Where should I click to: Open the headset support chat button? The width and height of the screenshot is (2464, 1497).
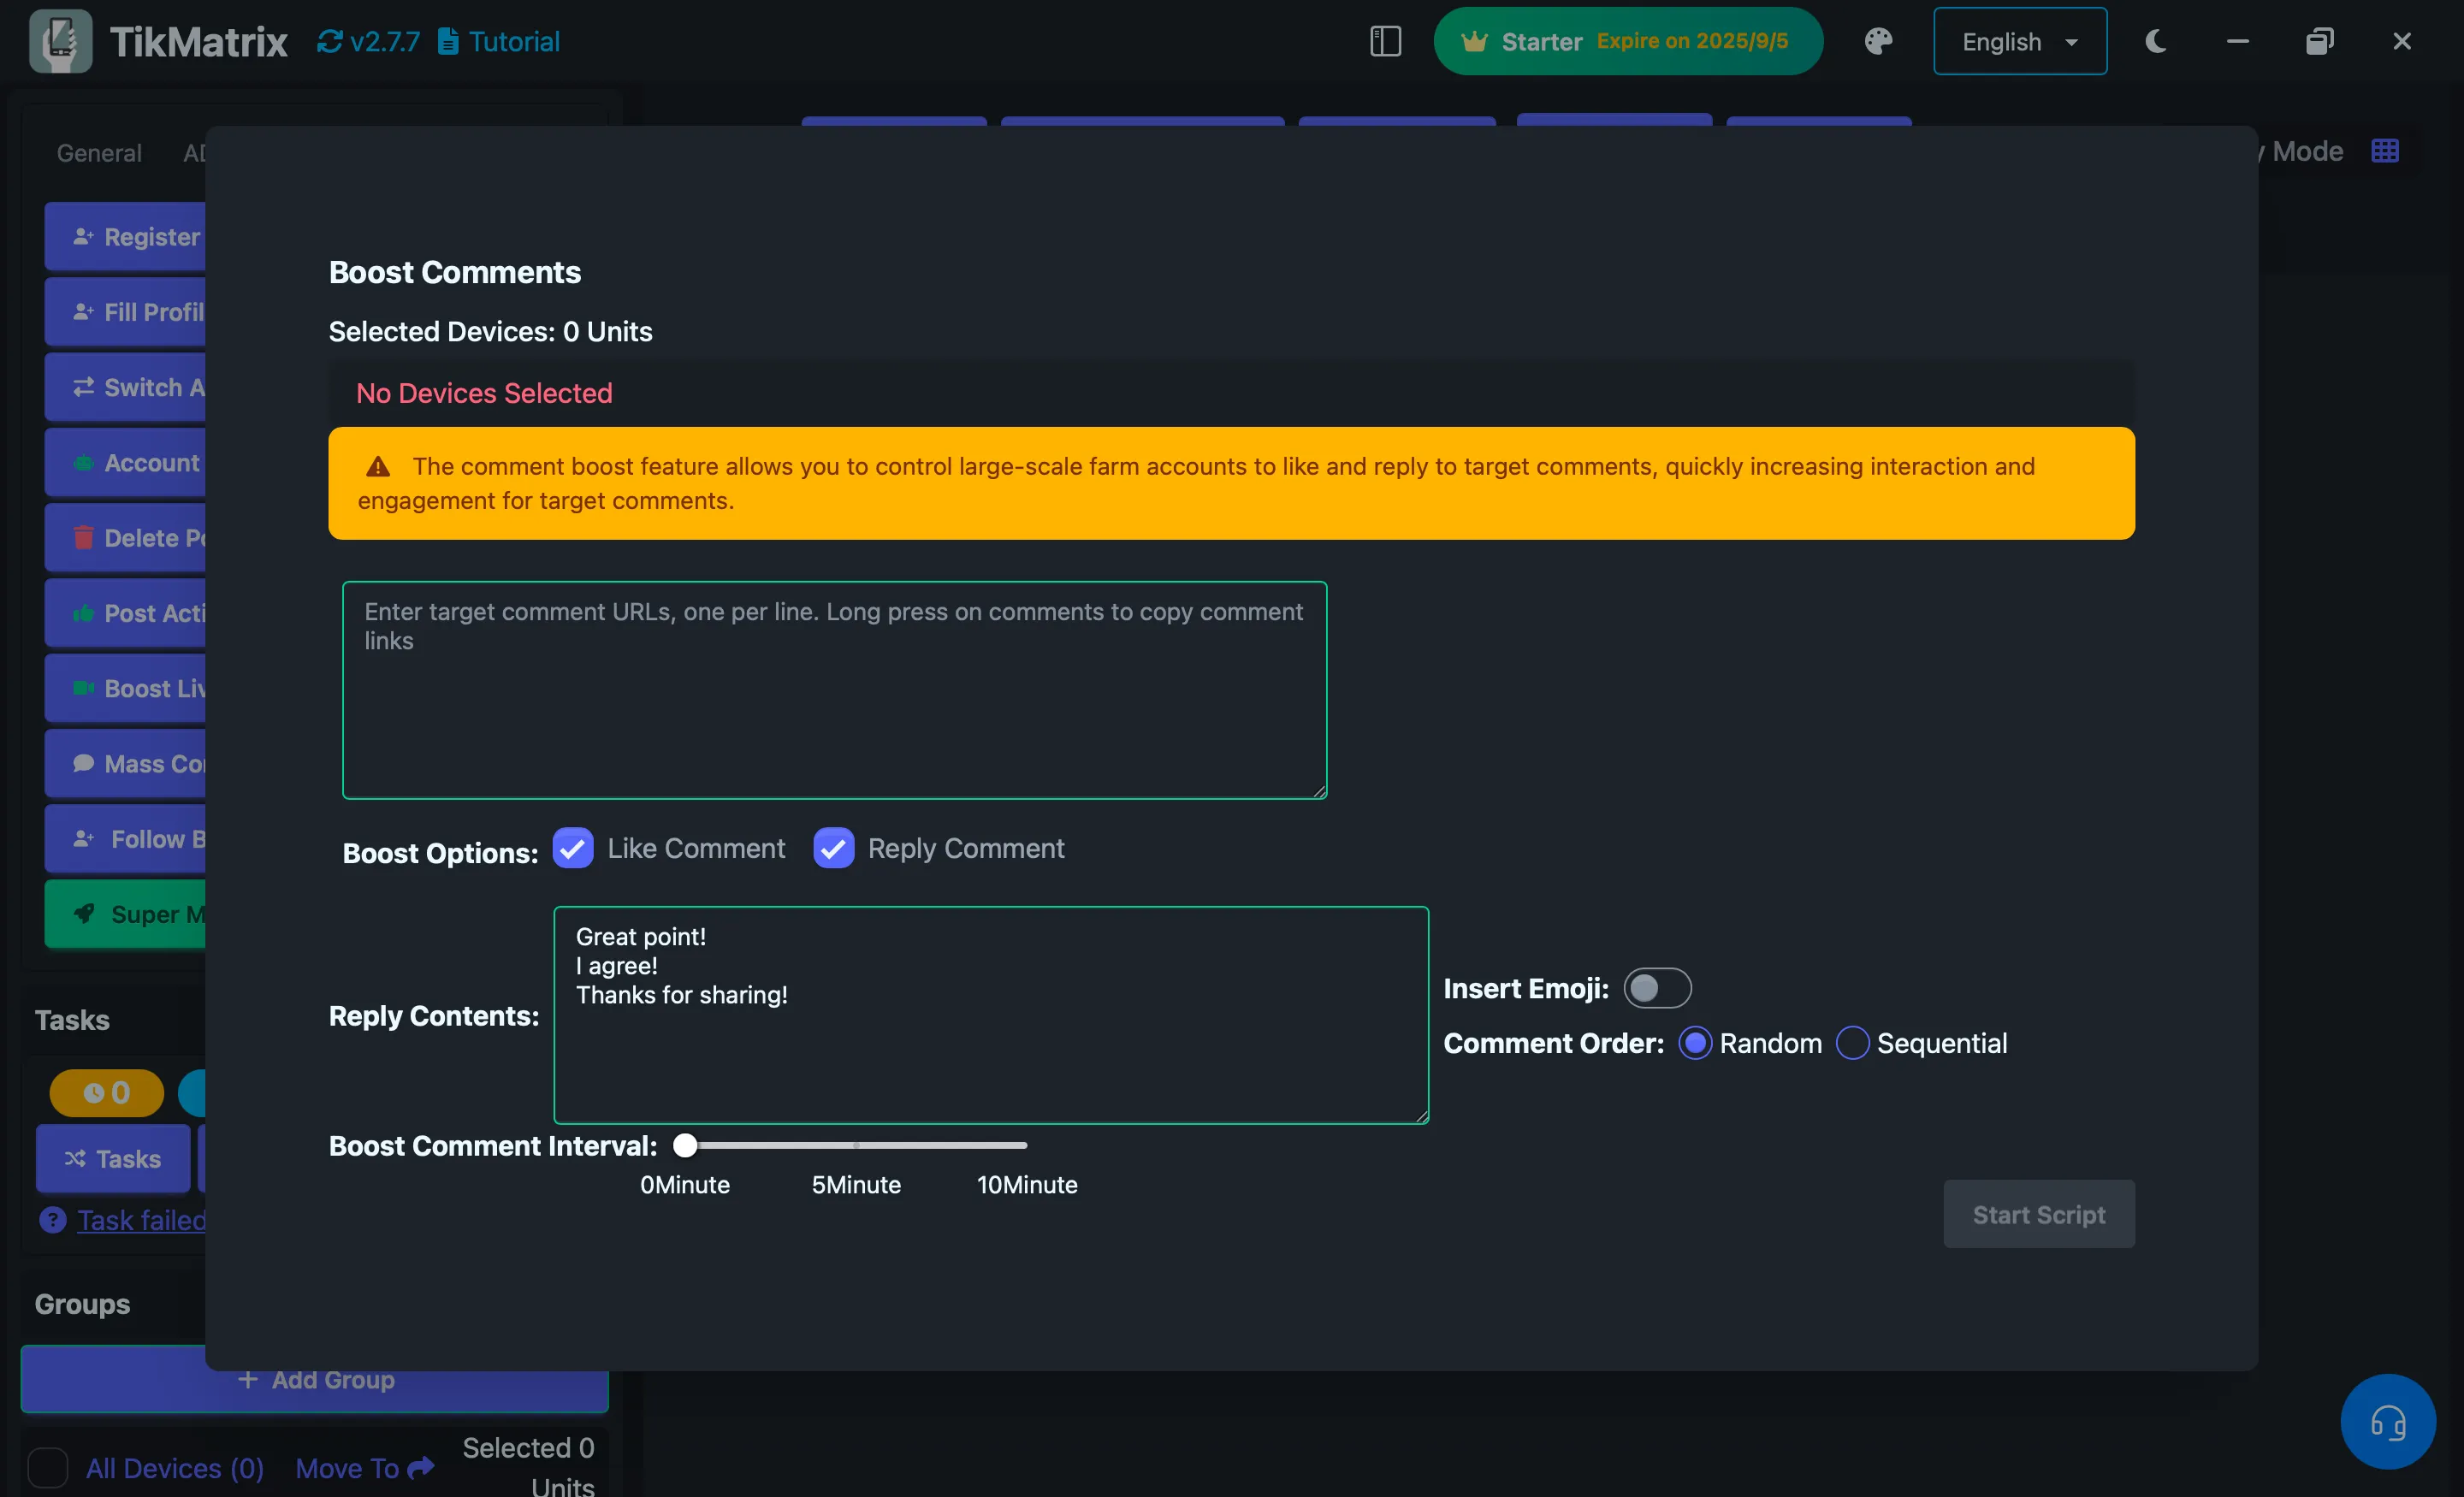[2387, 1421]
